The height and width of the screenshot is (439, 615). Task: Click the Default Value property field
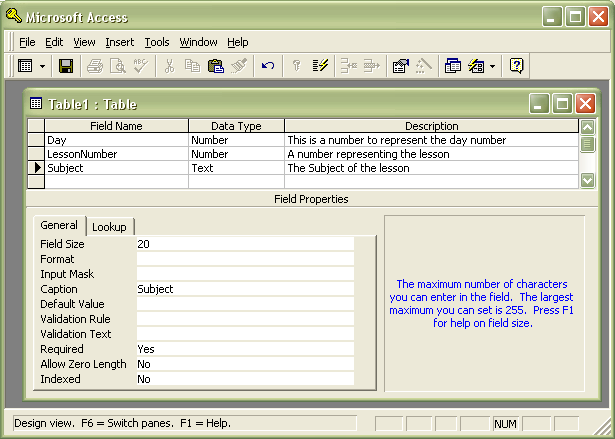pos(245,304)
